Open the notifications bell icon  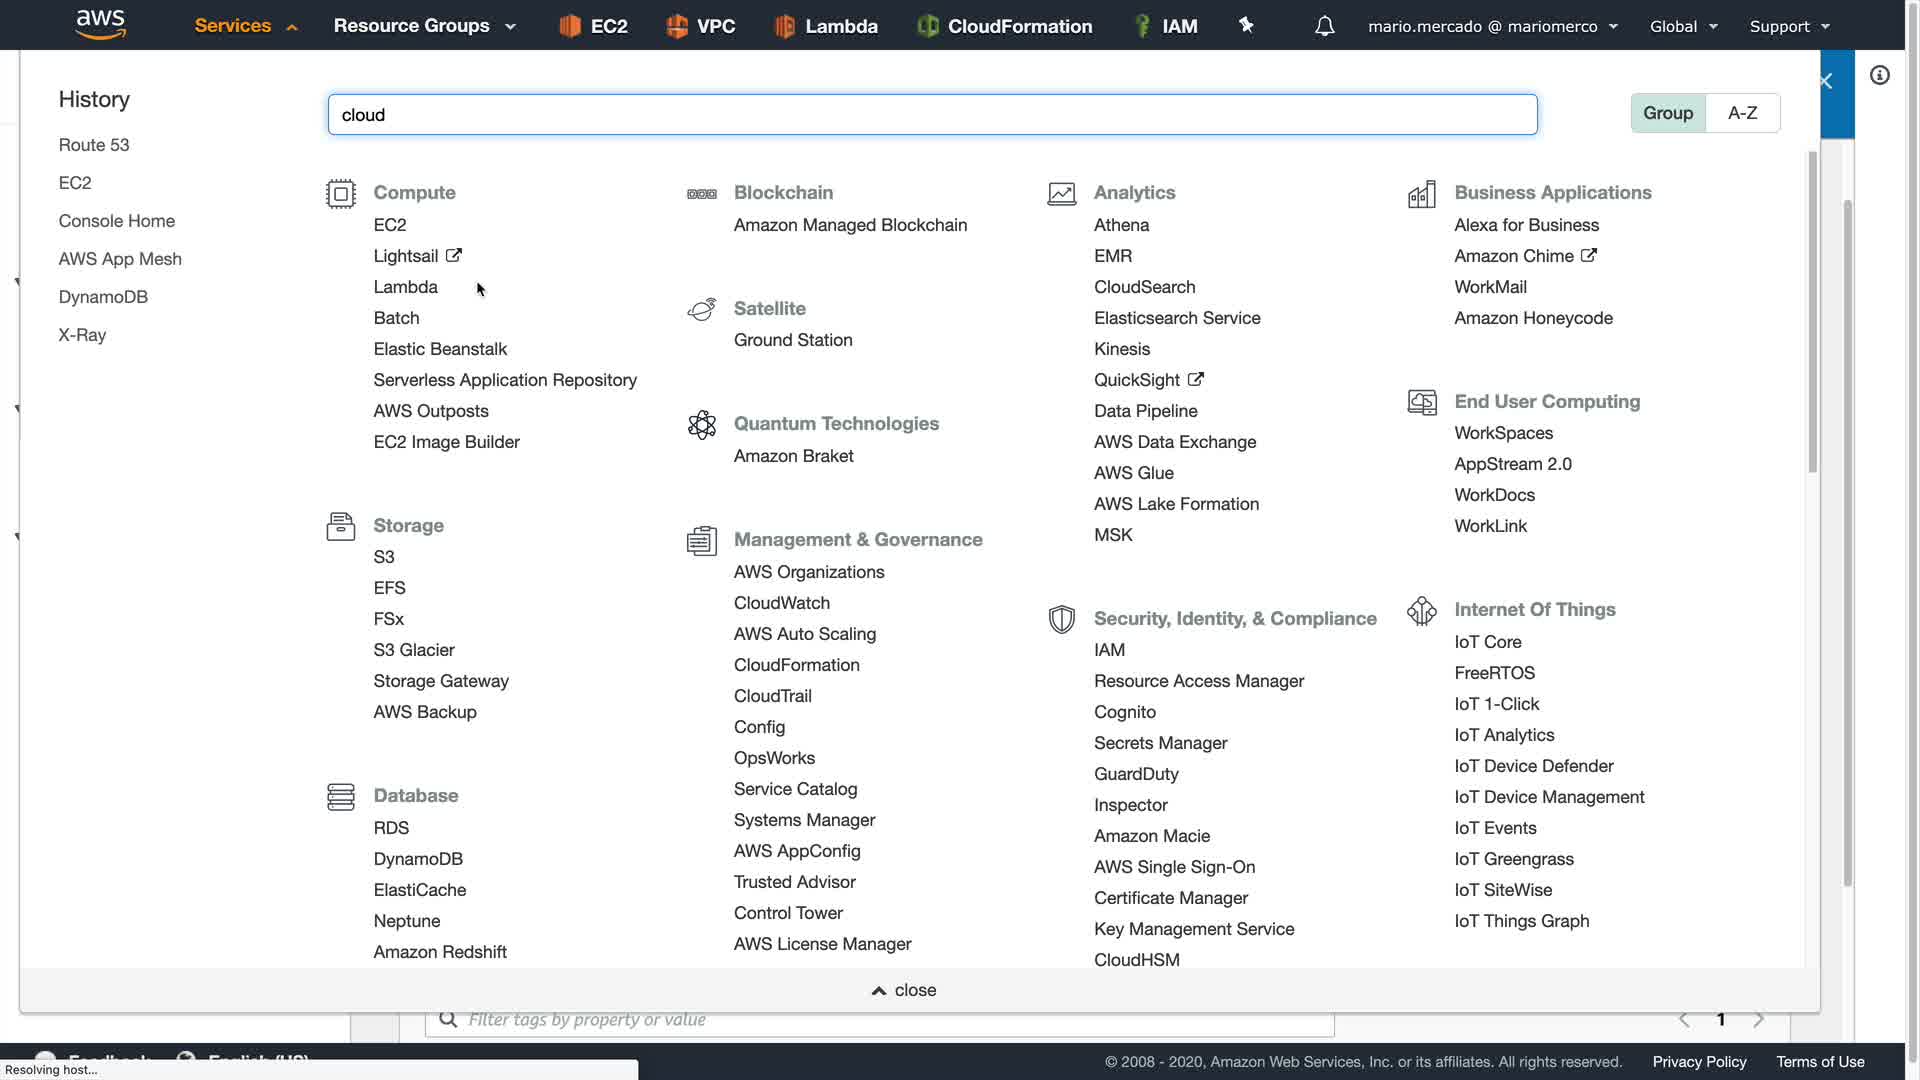tap(1324, 26)
